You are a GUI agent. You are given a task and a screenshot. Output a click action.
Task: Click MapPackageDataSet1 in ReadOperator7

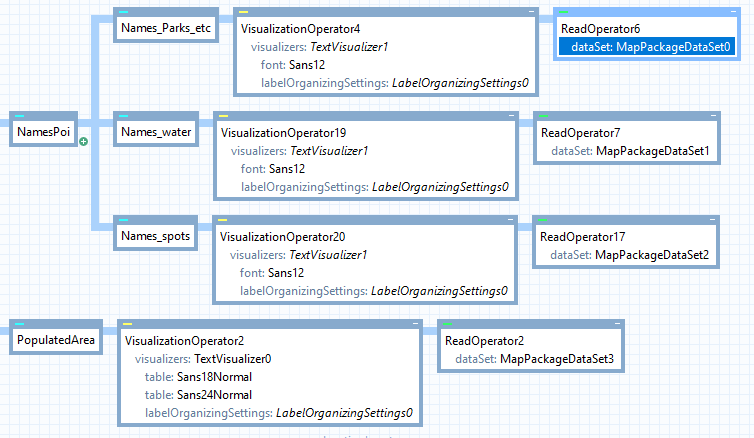[652, 151]
